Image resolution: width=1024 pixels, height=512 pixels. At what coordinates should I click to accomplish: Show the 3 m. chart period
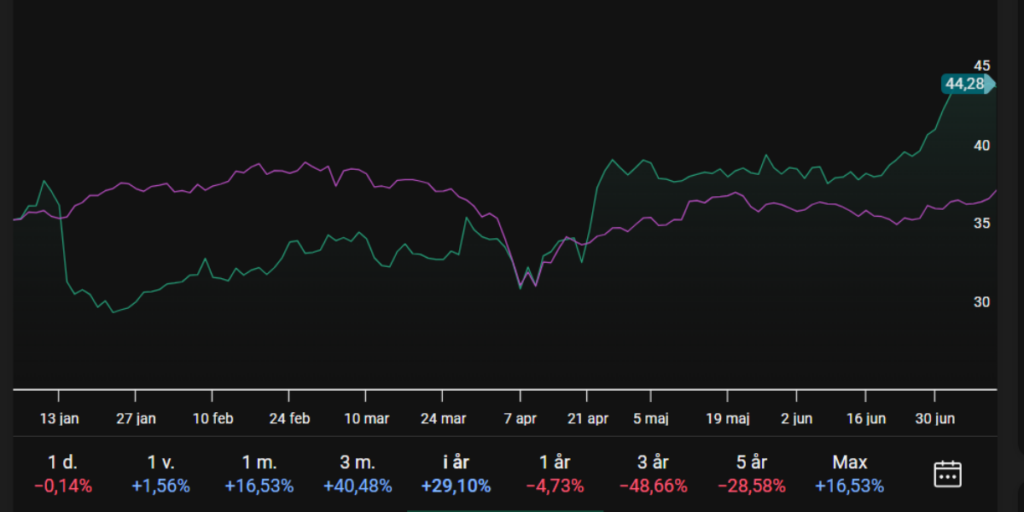click(357, 474)
